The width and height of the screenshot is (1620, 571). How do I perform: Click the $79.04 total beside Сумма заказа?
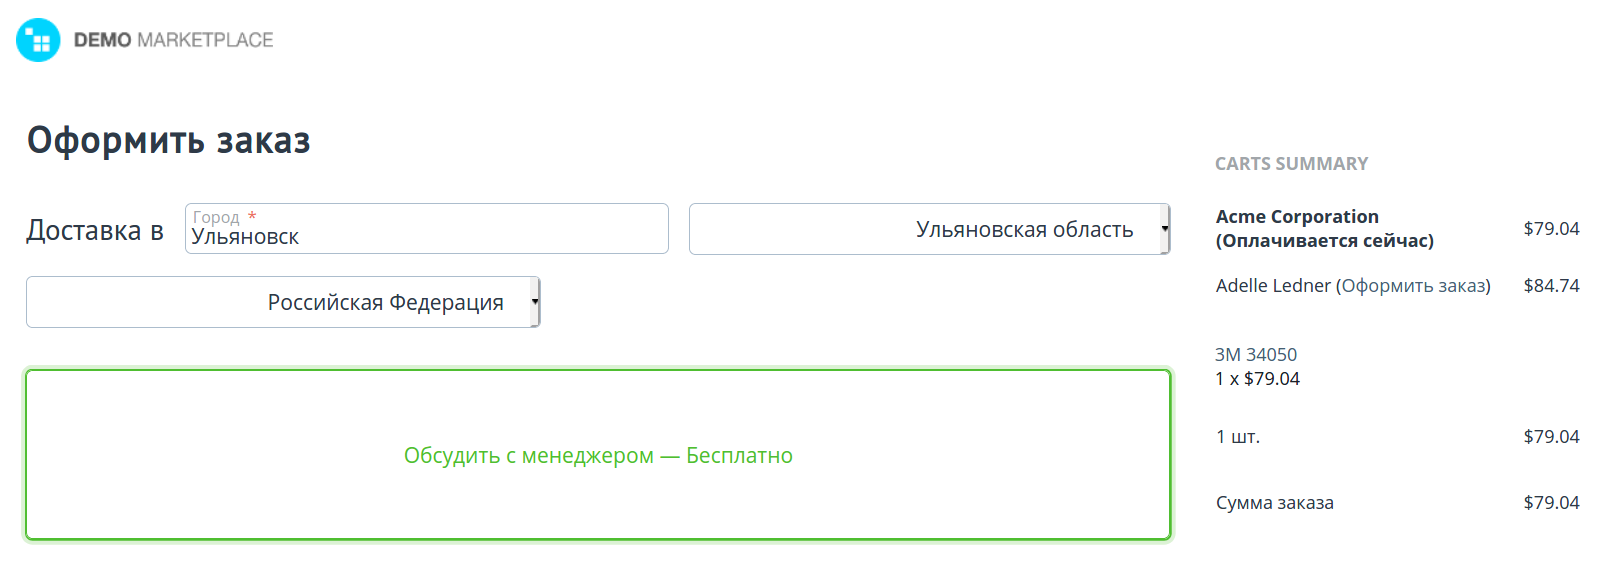[1551, 503]
